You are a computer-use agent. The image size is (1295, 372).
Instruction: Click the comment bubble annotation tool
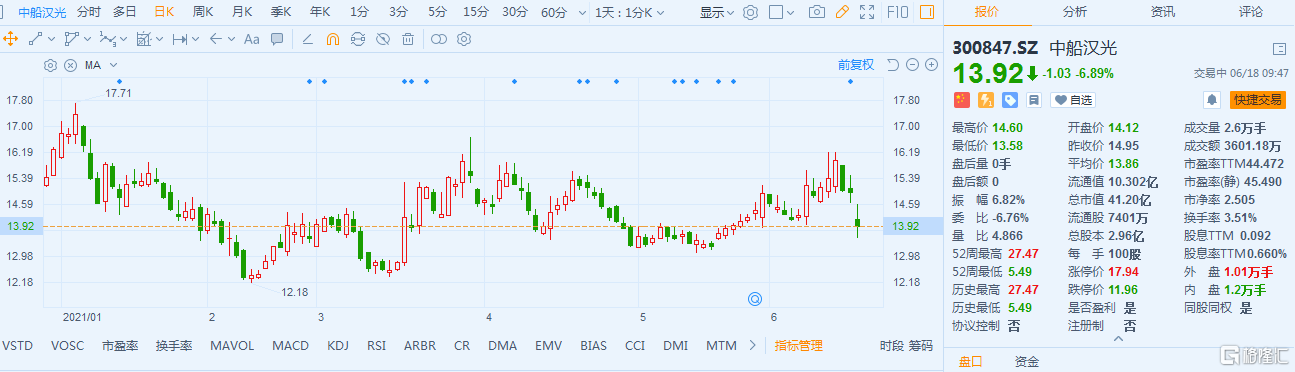click(277, 39)
